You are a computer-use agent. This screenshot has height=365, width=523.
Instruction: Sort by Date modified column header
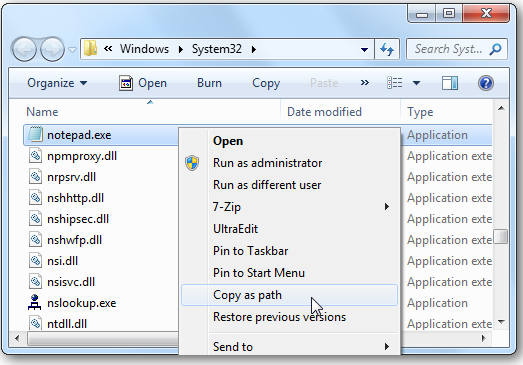coord(324,112)
